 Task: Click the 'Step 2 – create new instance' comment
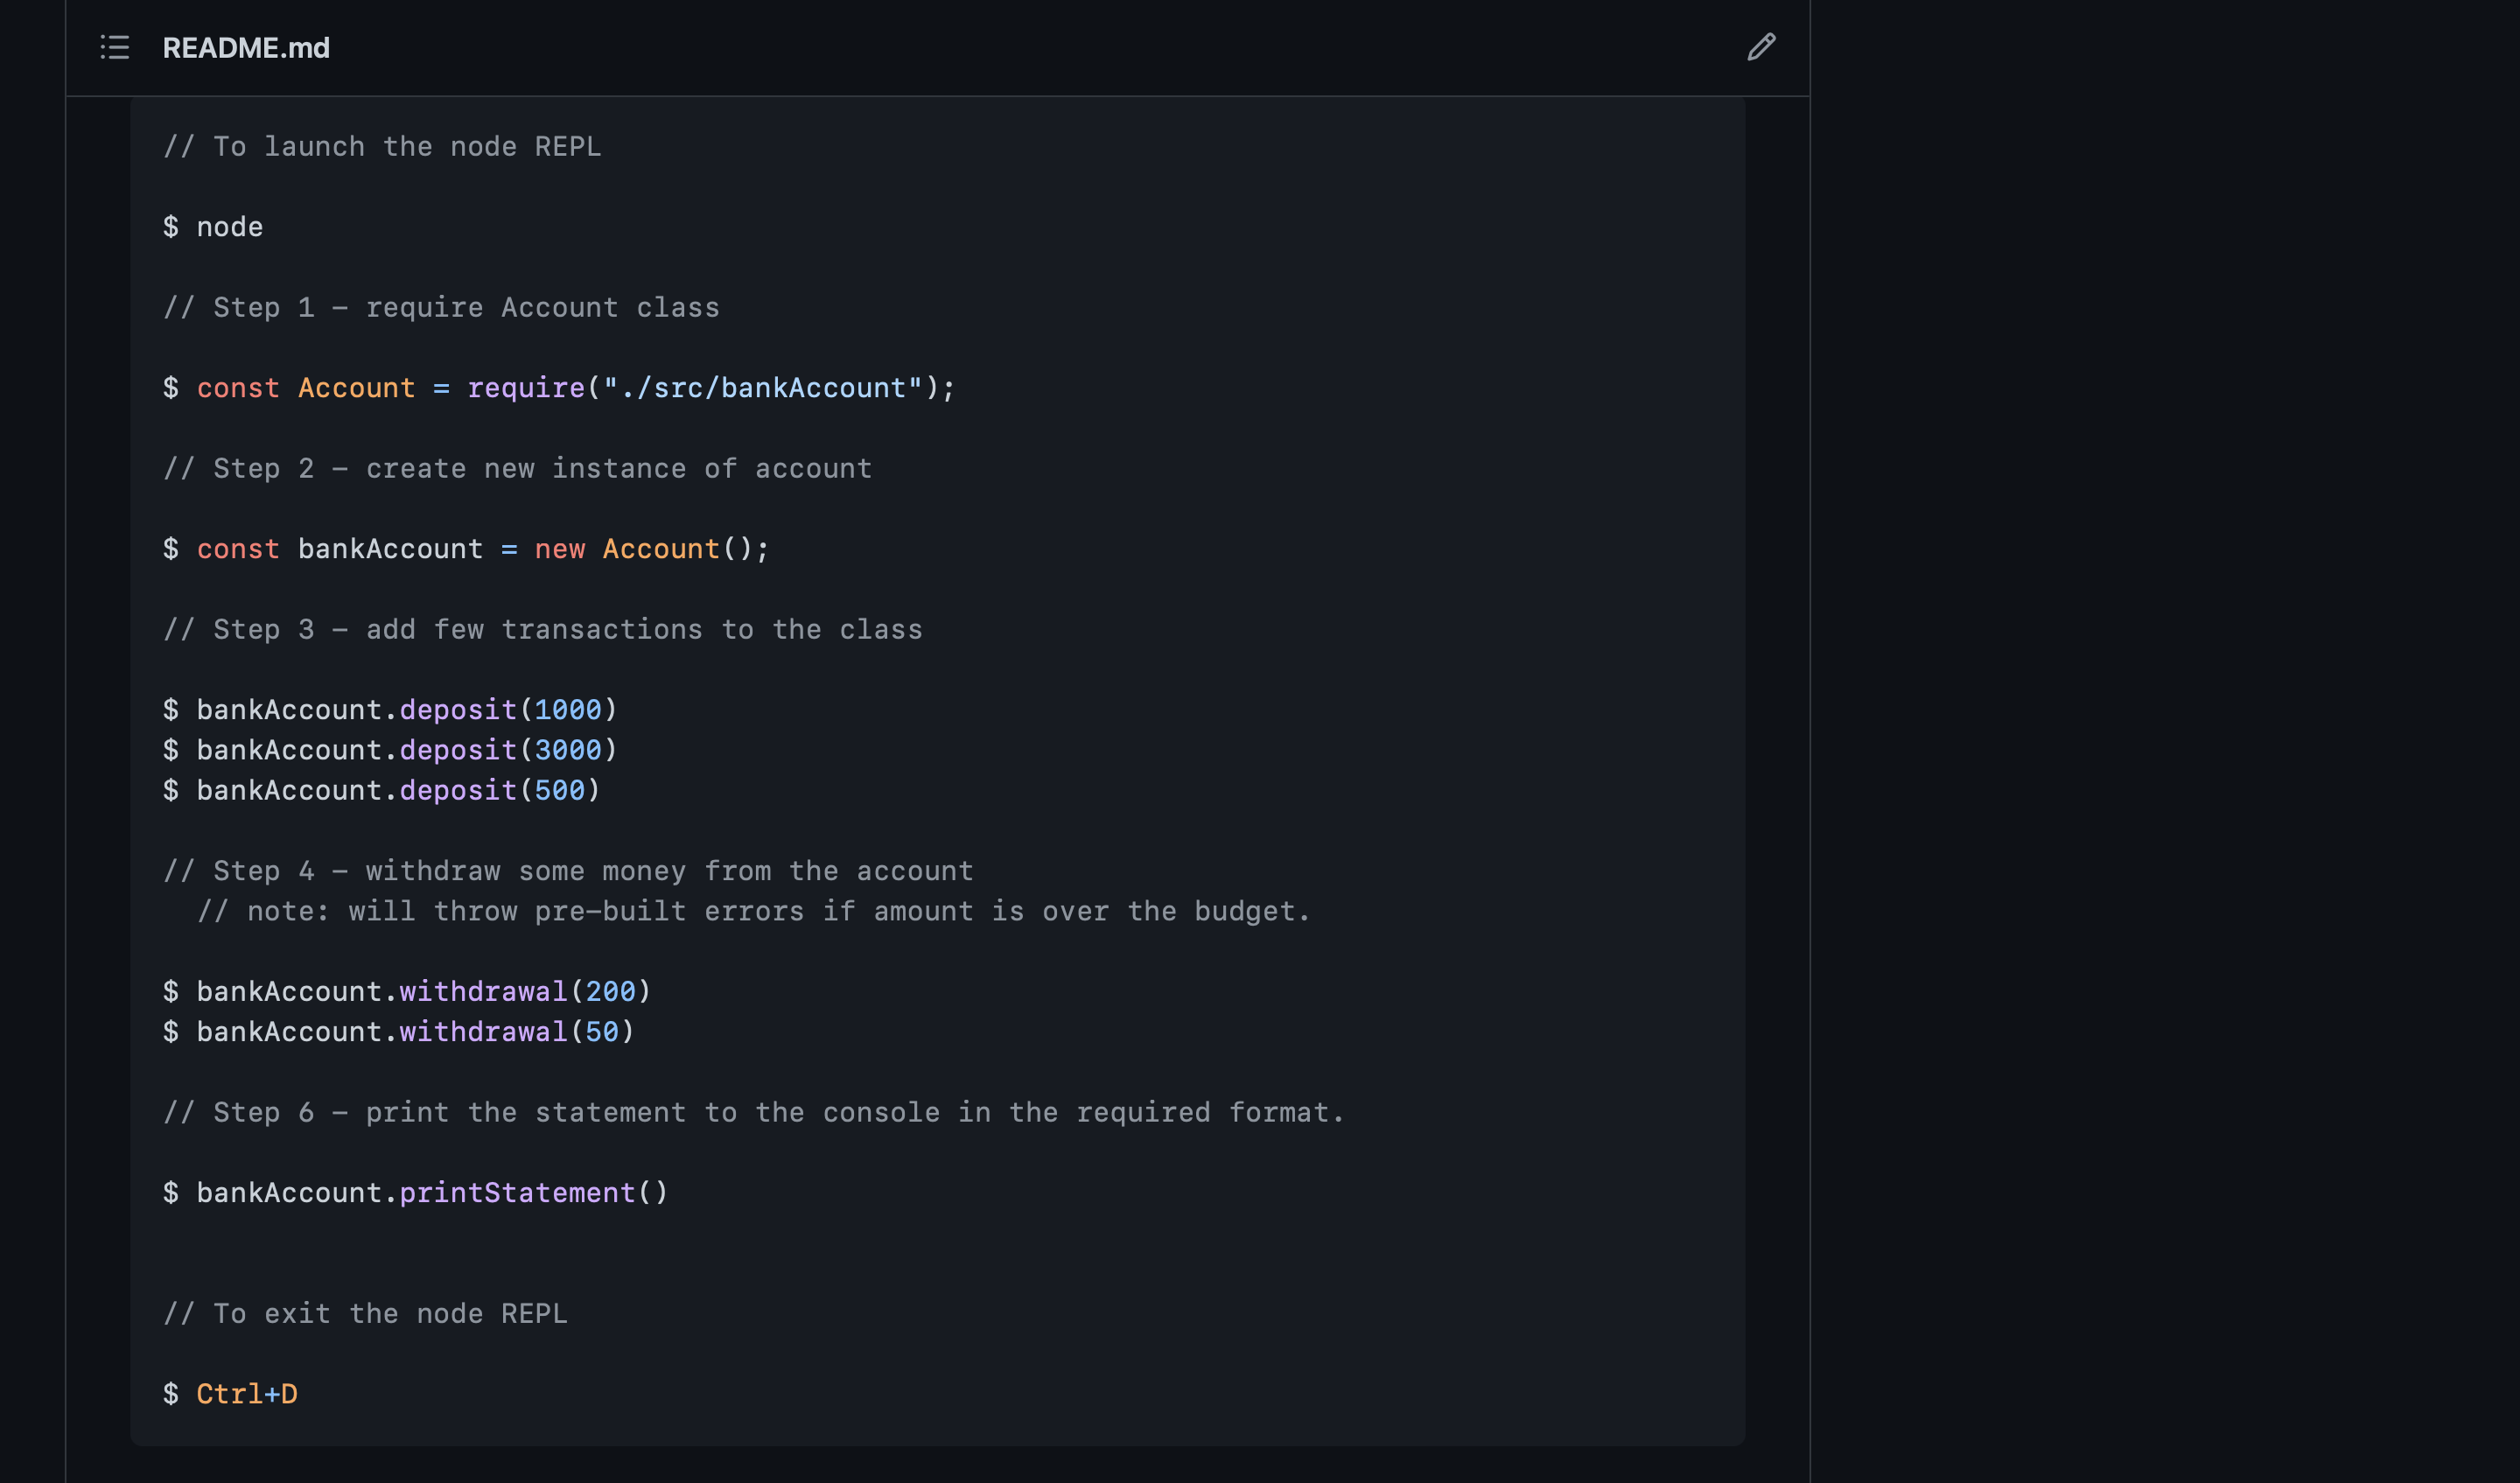pyautogui.click(x=517, y=469)
